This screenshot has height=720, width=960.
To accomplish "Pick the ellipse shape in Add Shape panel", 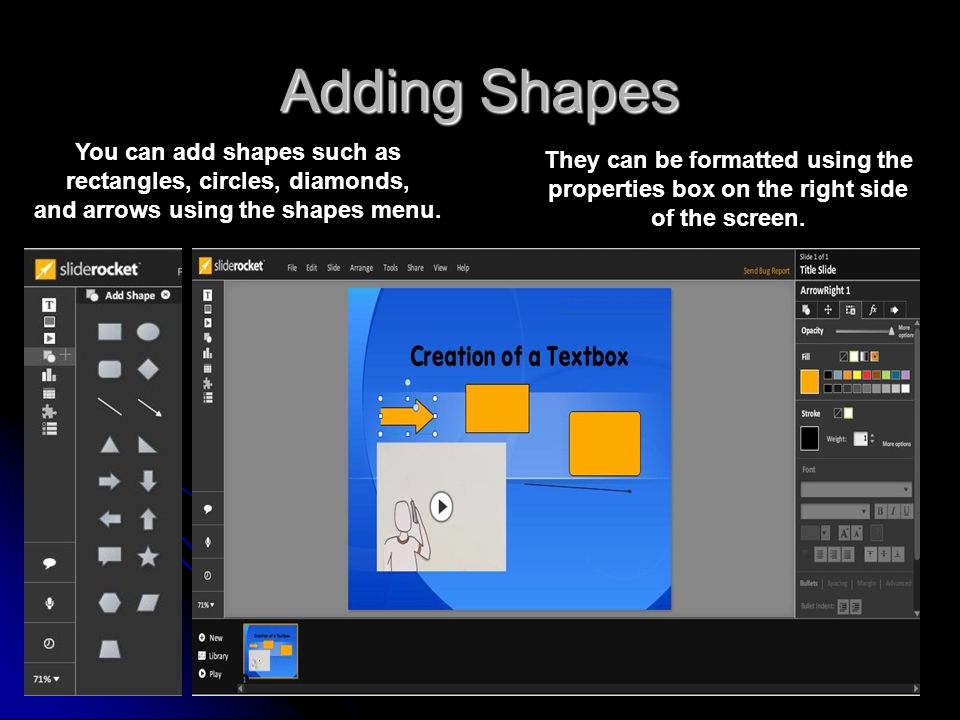I will click(x=148, y=332).
